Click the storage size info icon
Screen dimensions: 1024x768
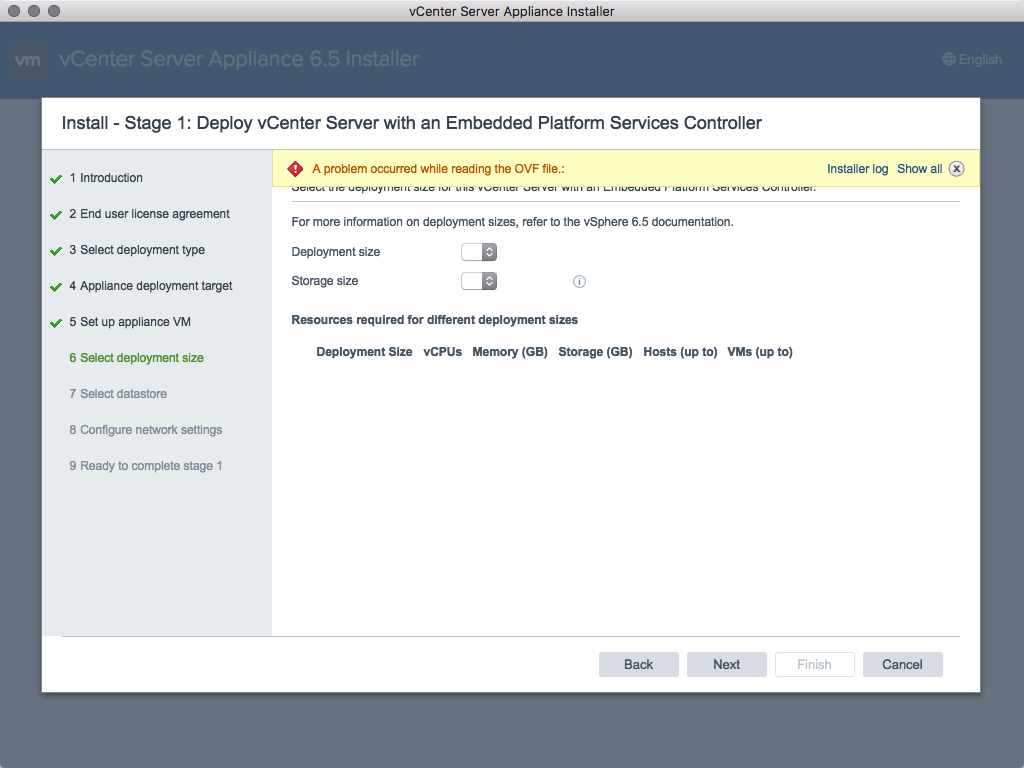pos(579,282)
